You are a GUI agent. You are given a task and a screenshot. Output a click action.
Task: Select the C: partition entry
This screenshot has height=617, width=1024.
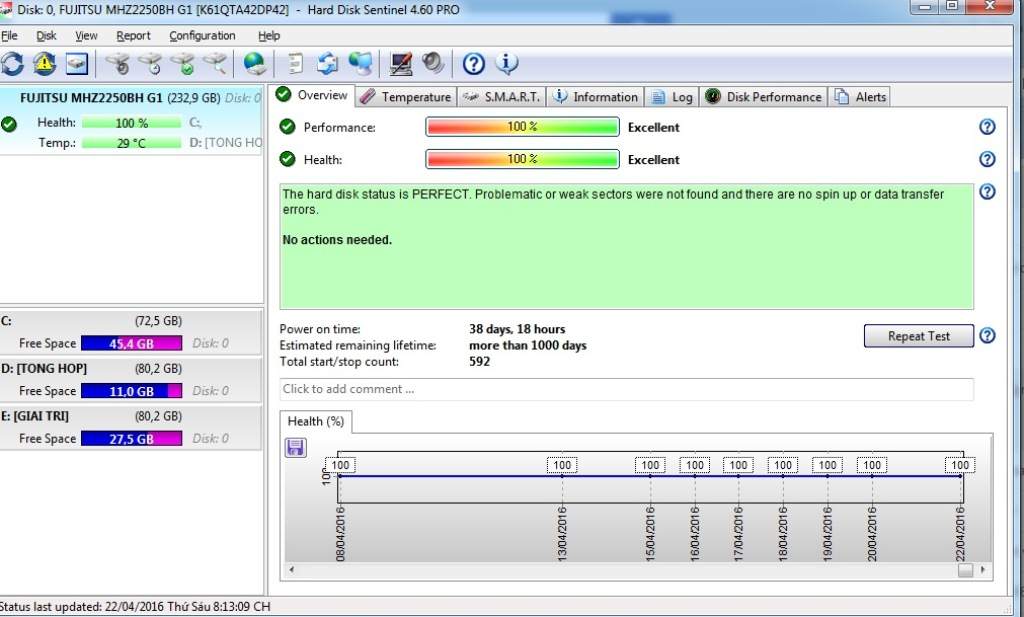point(131,332)
